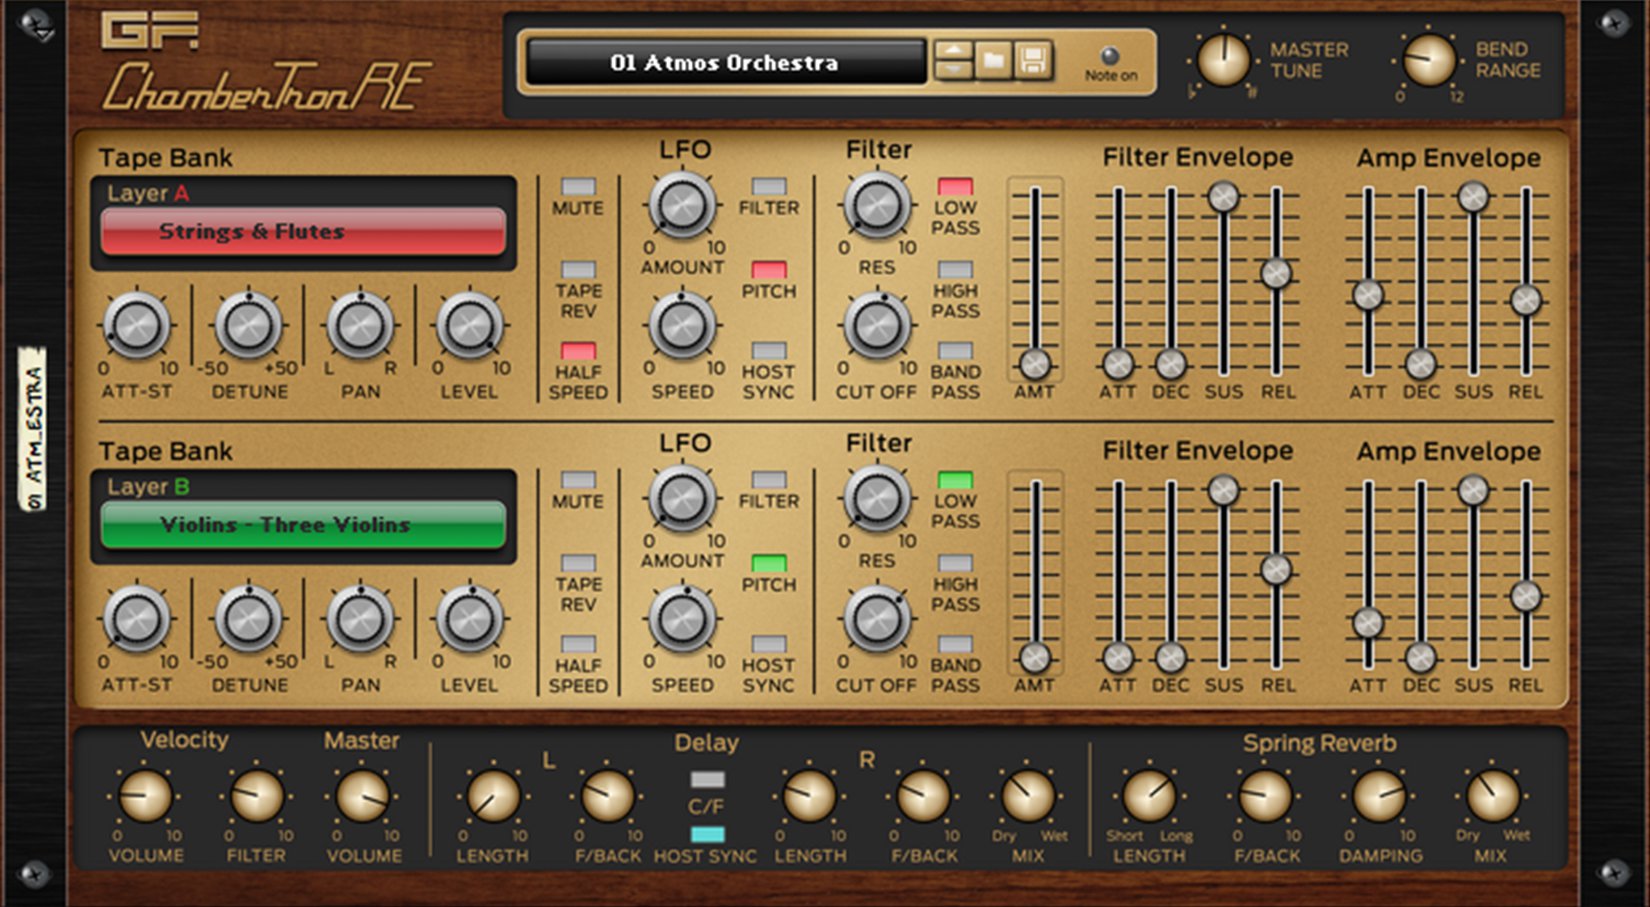Toggle Delay Host Sync button

coord(707,835)
